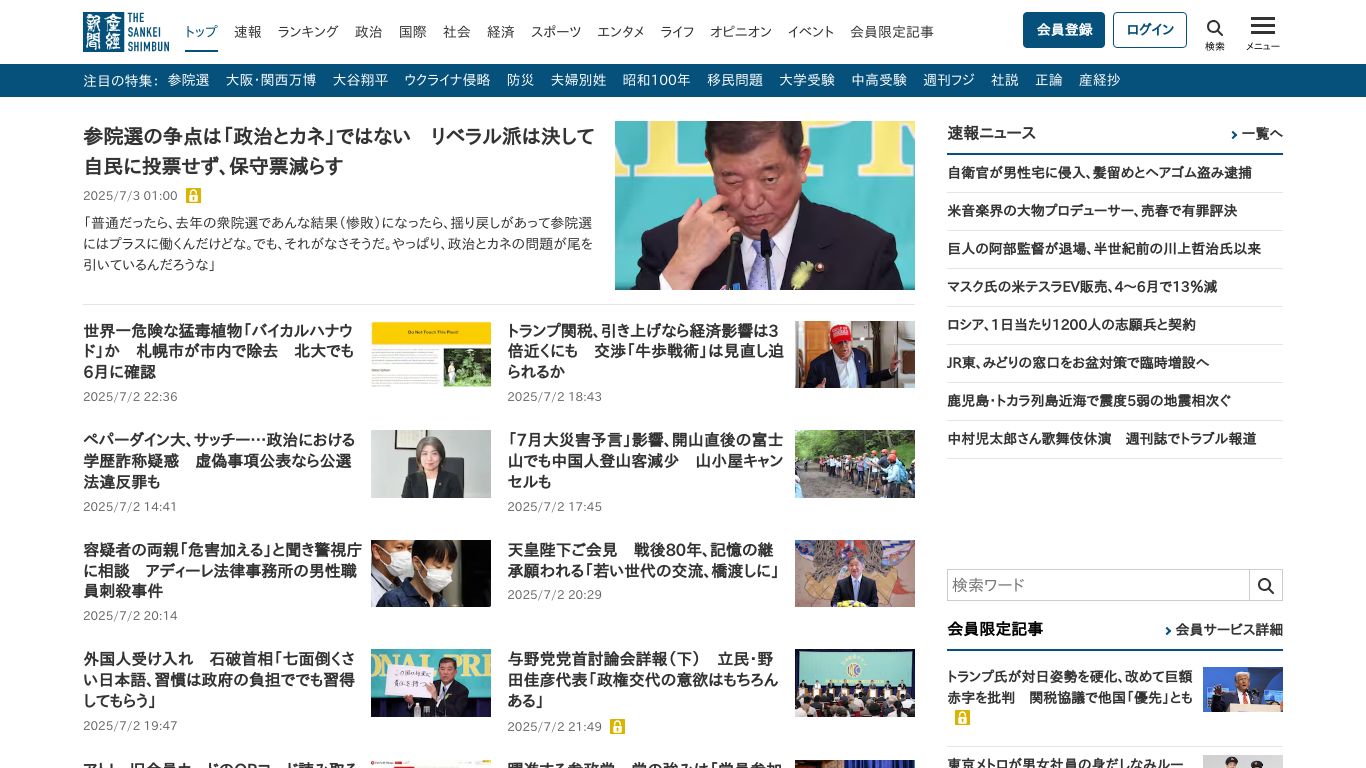Open the 与野党党首討論会 article thumbnail
1366x768 pixels.
coord(855,683)
